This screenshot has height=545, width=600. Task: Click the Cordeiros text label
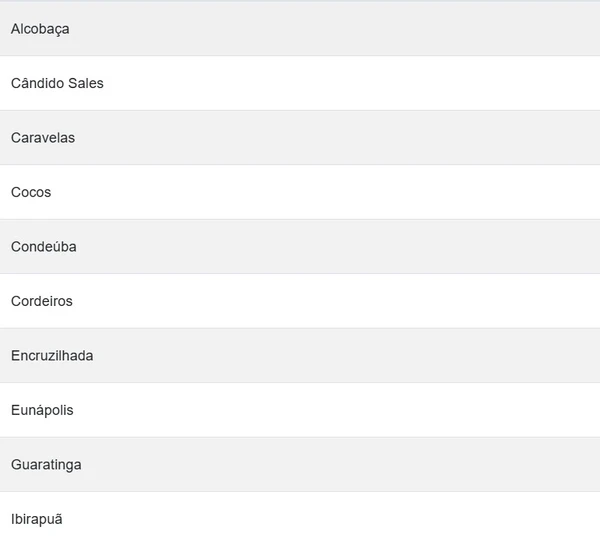[42, 301]
